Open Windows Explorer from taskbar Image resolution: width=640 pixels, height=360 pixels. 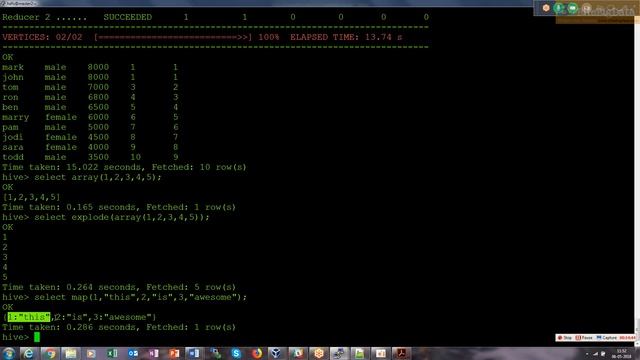71,353
